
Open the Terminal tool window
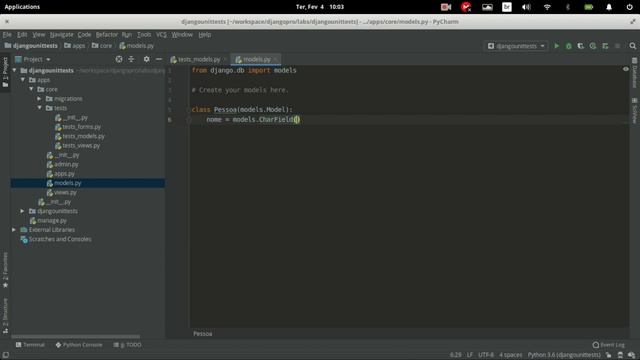(x=30, y=345)
